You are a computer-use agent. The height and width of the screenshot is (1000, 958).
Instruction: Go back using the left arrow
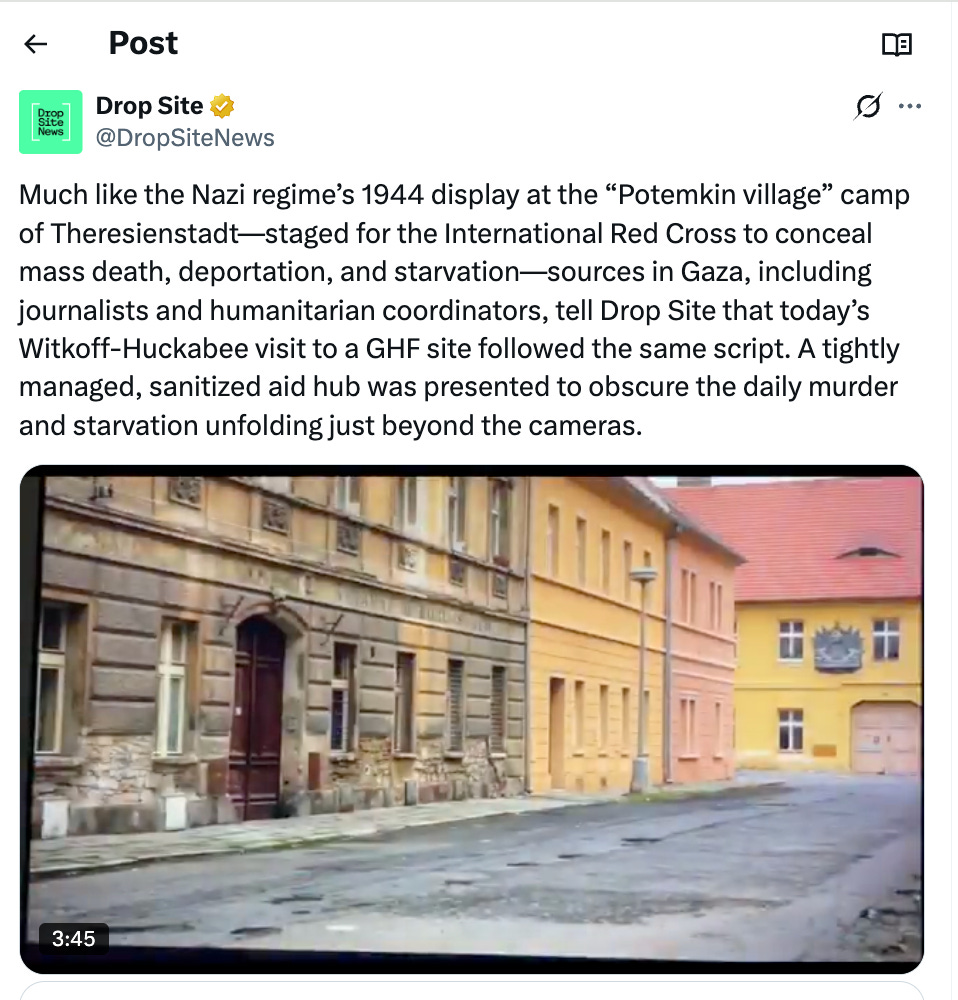pyautogui.click(x=36, y=44)
